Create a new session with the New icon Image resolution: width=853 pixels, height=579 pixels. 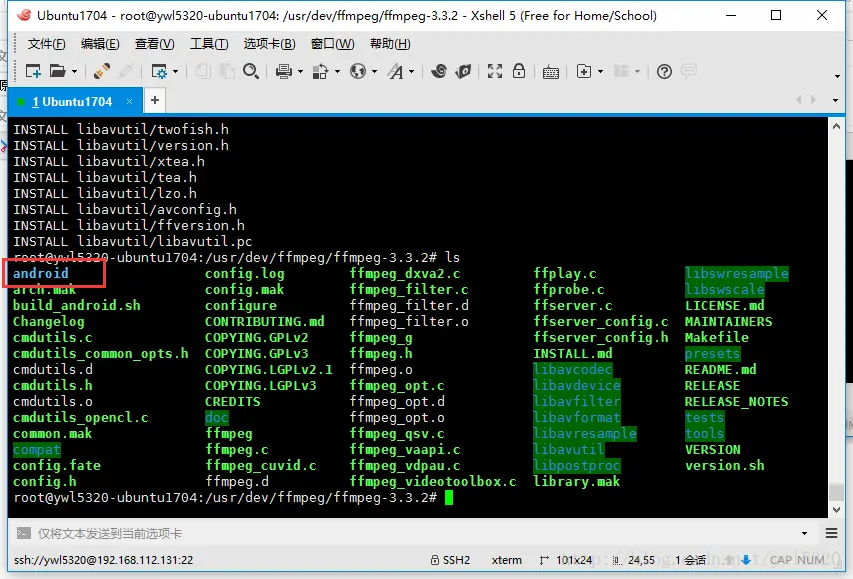click(33, 71)
